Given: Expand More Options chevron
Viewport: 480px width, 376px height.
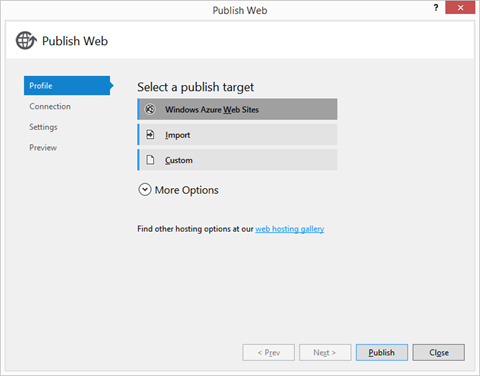Looking at the screenshot, I should pyautogui.click(x=145, y=190).
